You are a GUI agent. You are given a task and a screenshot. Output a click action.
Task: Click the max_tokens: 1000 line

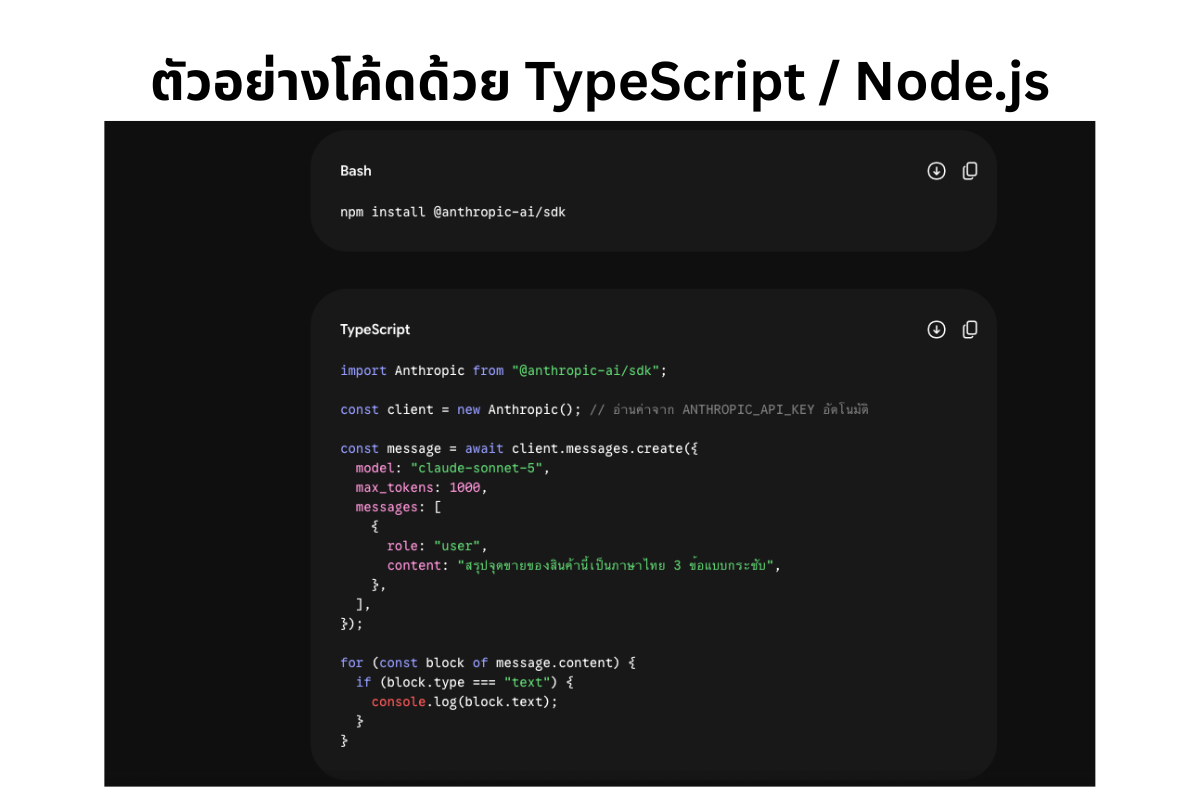click(x=421, y=488)
